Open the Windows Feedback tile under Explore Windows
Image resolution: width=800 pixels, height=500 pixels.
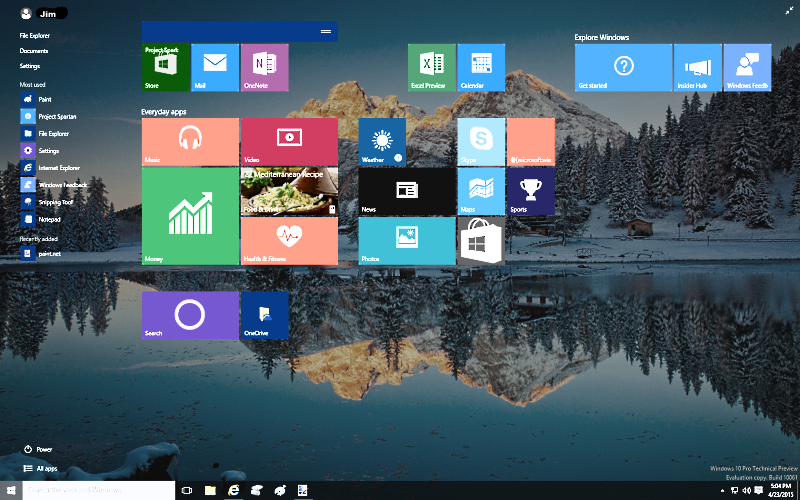(x=747, y=67)
